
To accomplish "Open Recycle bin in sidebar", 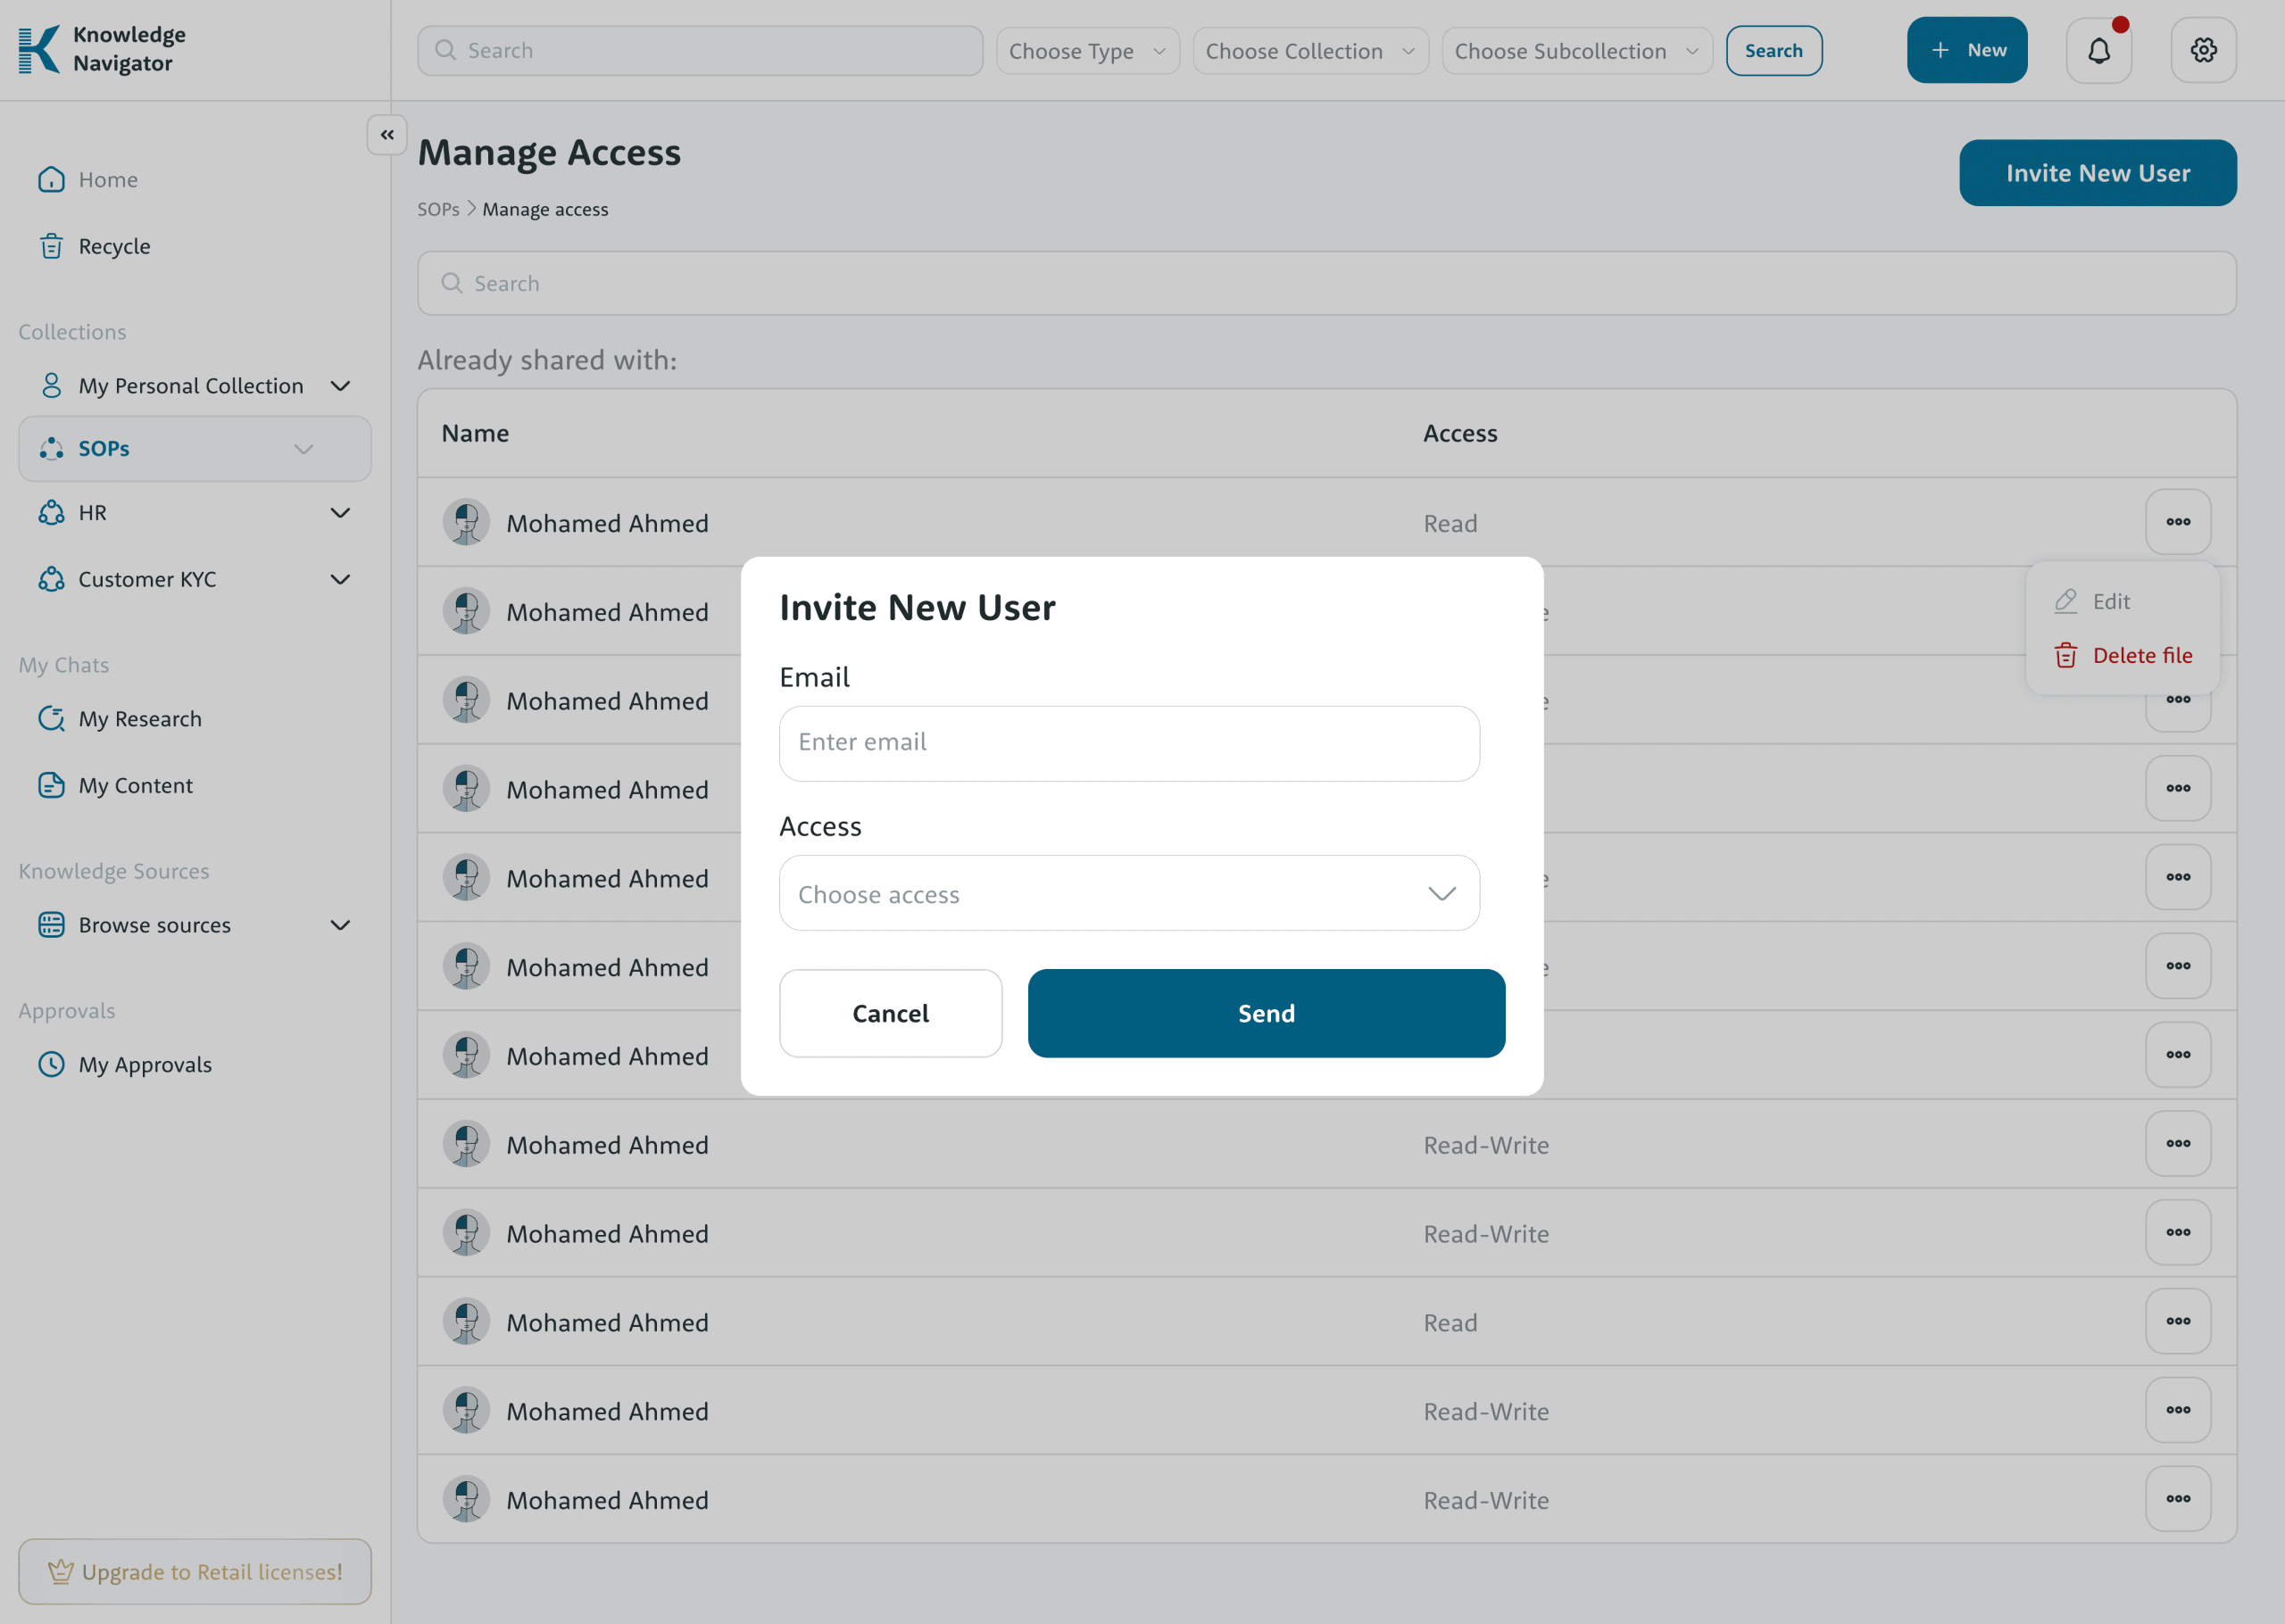I will click(x=113, y=246).
